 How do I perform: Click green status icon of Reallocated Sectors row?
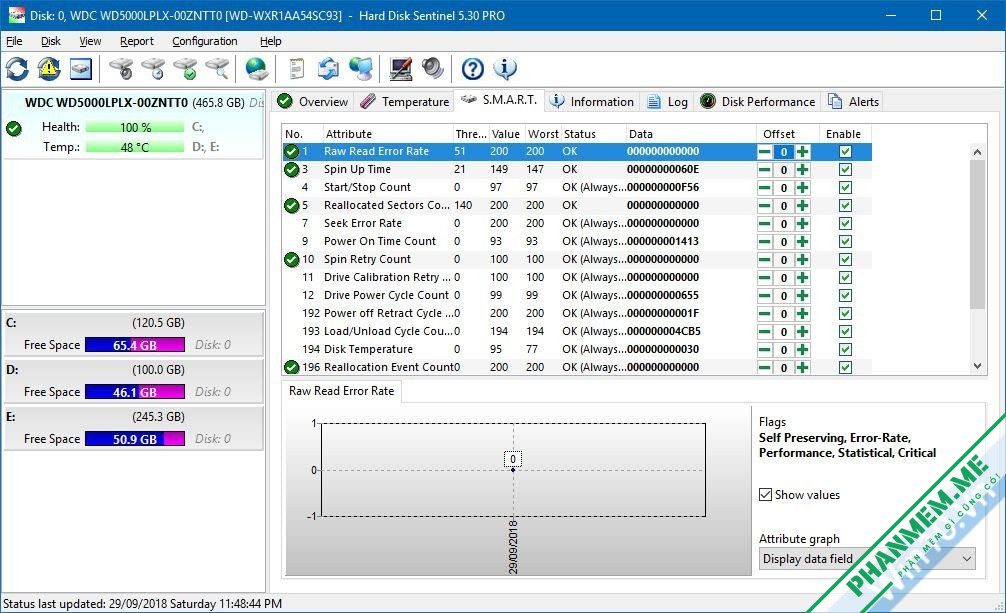291,205
